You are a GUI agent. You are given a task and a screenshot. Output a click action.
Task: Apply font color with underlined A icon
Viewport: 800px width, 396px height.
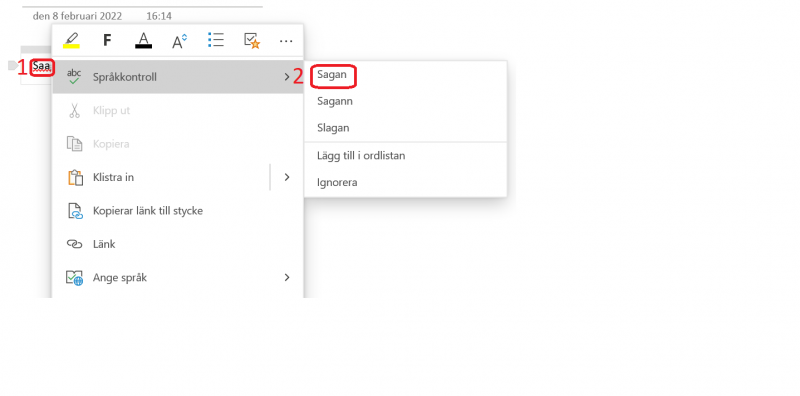pyautogui.click(x=144, y=40)
